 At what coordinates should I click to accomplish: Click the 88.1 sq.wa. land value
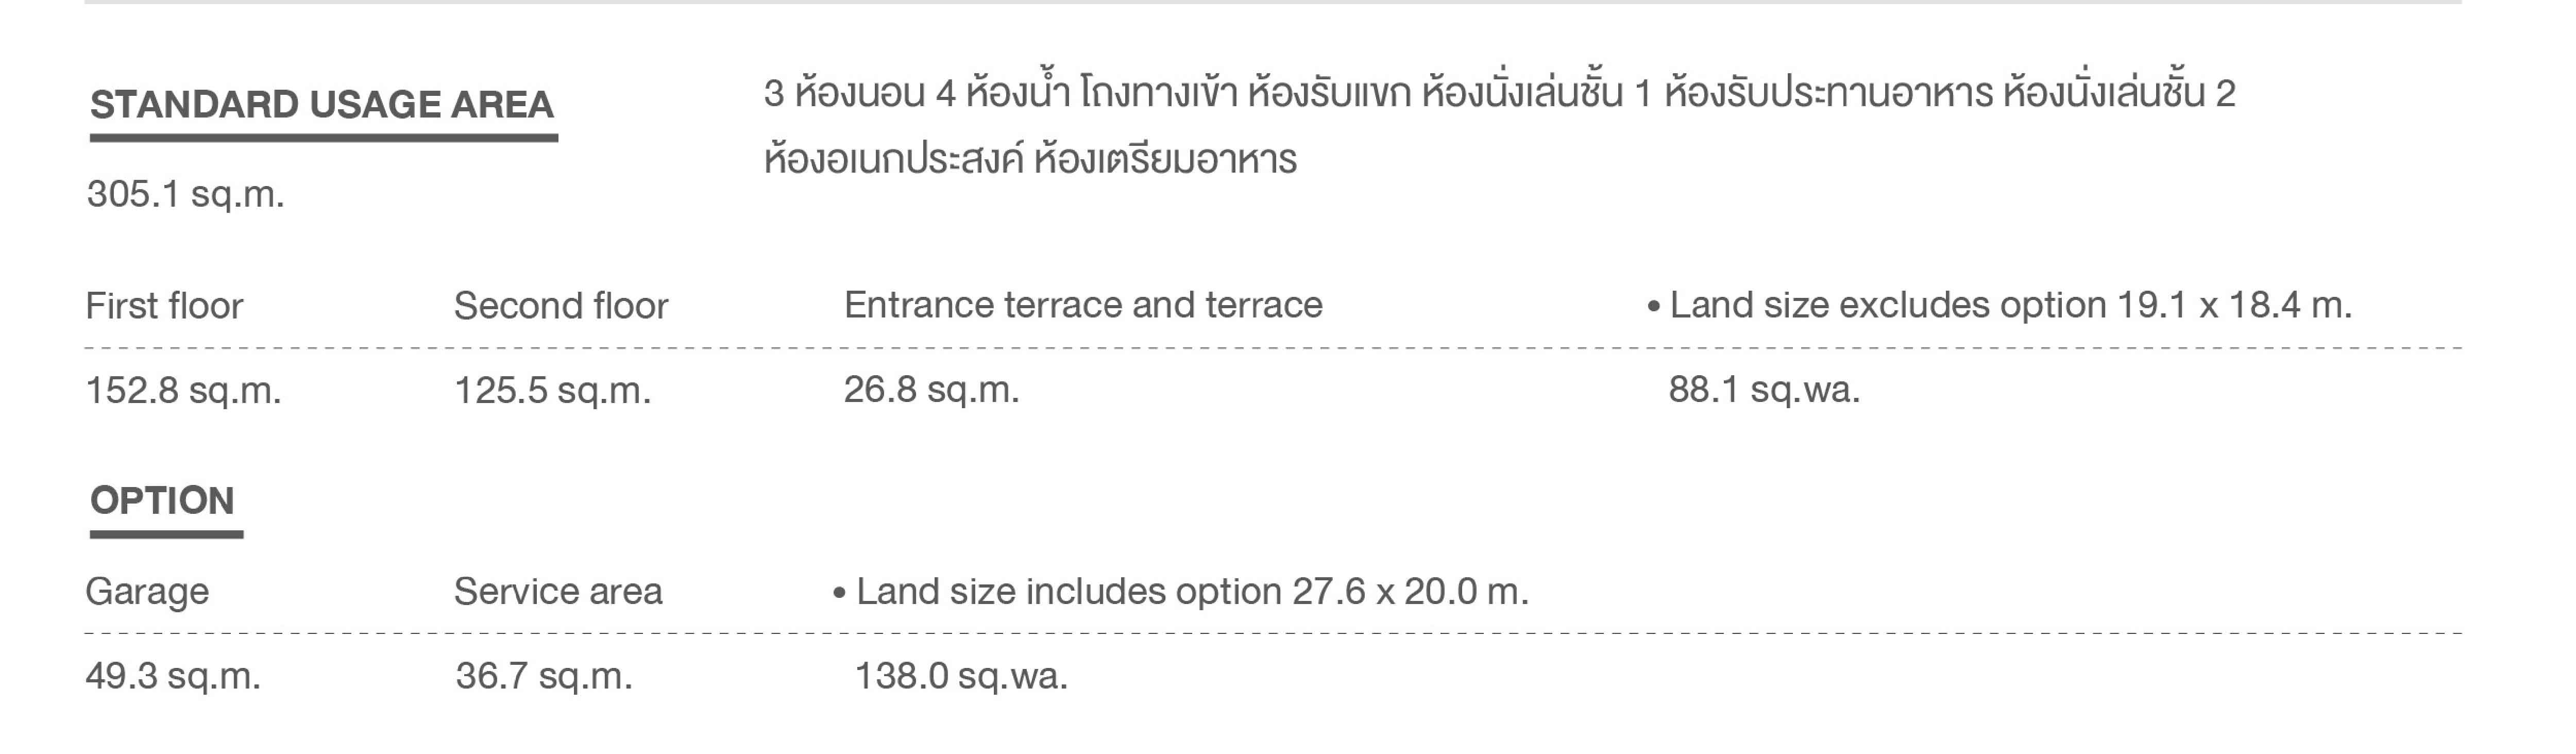(x=1764, y=389)
